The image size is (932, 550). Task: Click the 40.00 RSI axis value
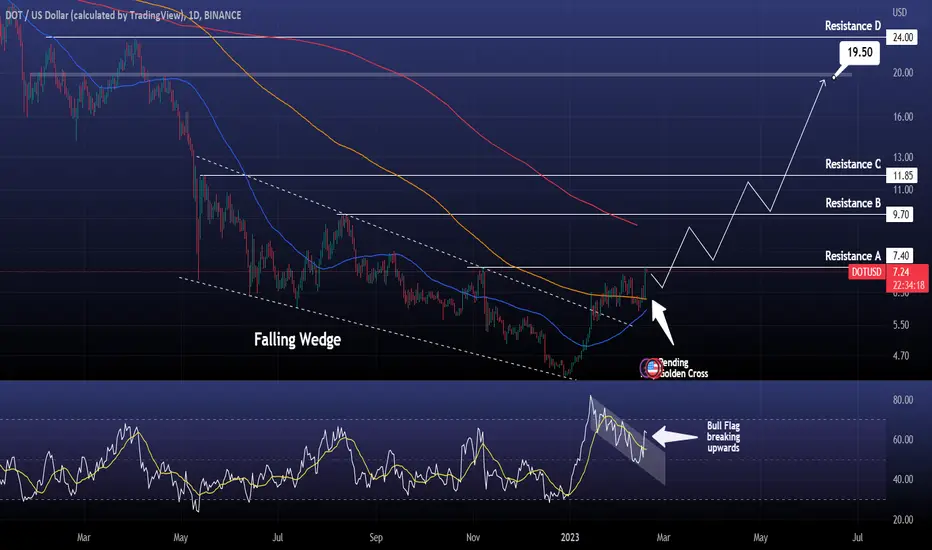tap(902, 479)
